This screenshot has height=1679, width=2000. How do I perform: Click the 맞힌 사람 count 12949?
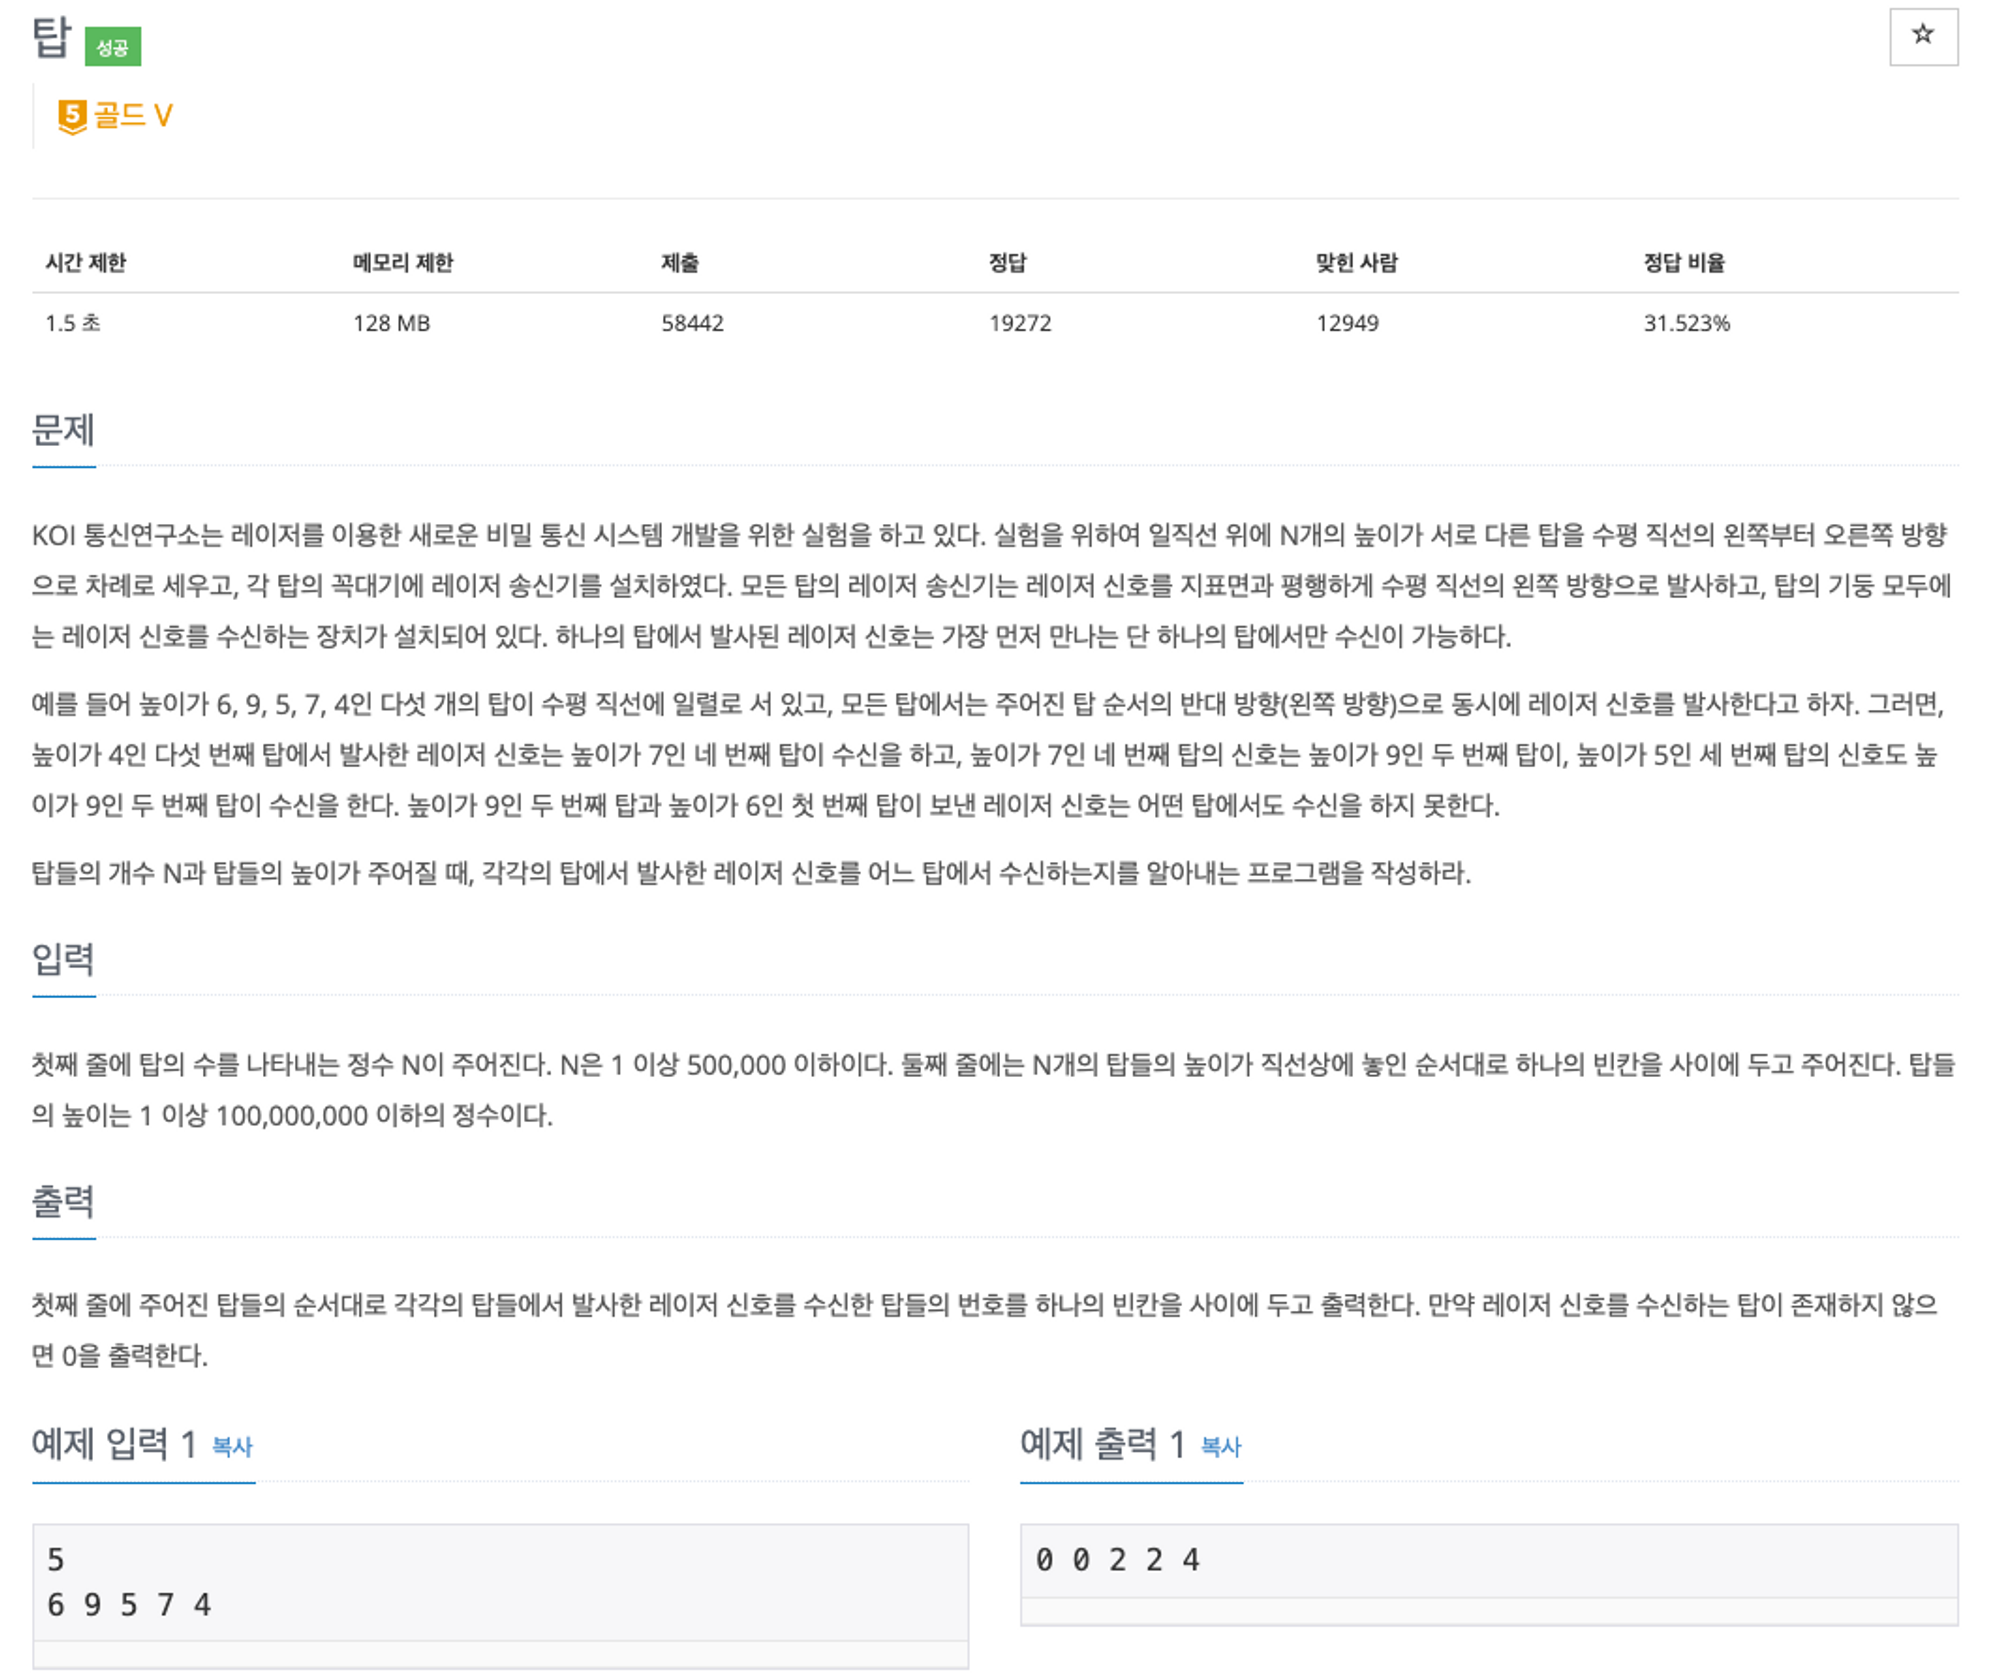pos(1347,323)
